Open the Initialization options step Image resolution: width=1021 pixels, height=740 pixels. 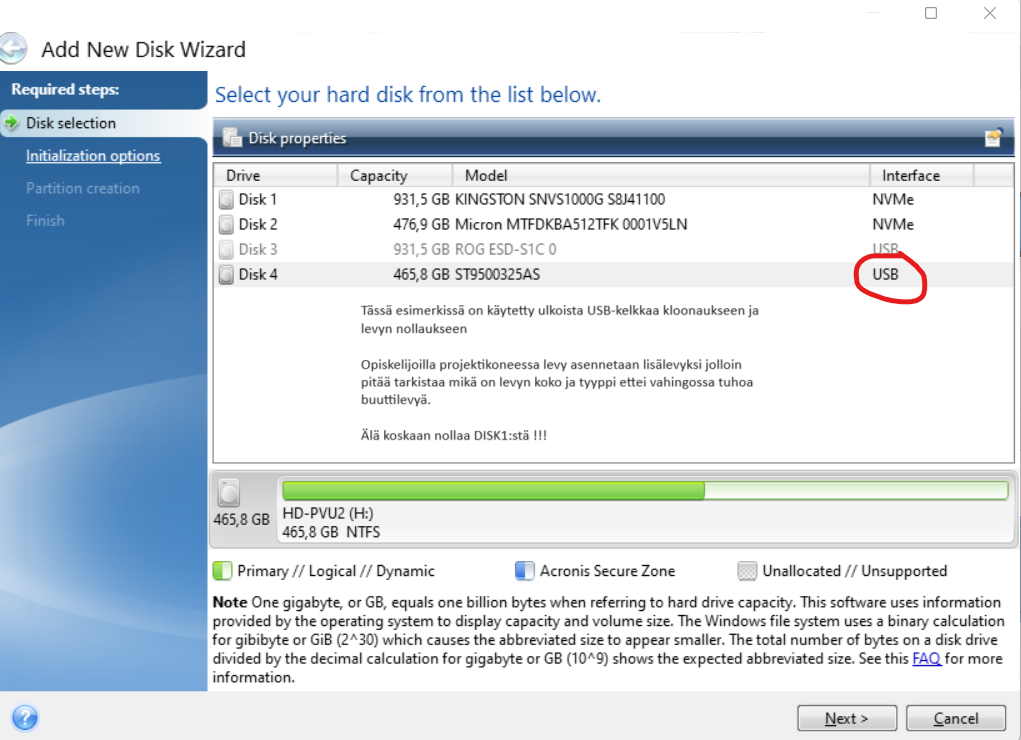point(93,156)
